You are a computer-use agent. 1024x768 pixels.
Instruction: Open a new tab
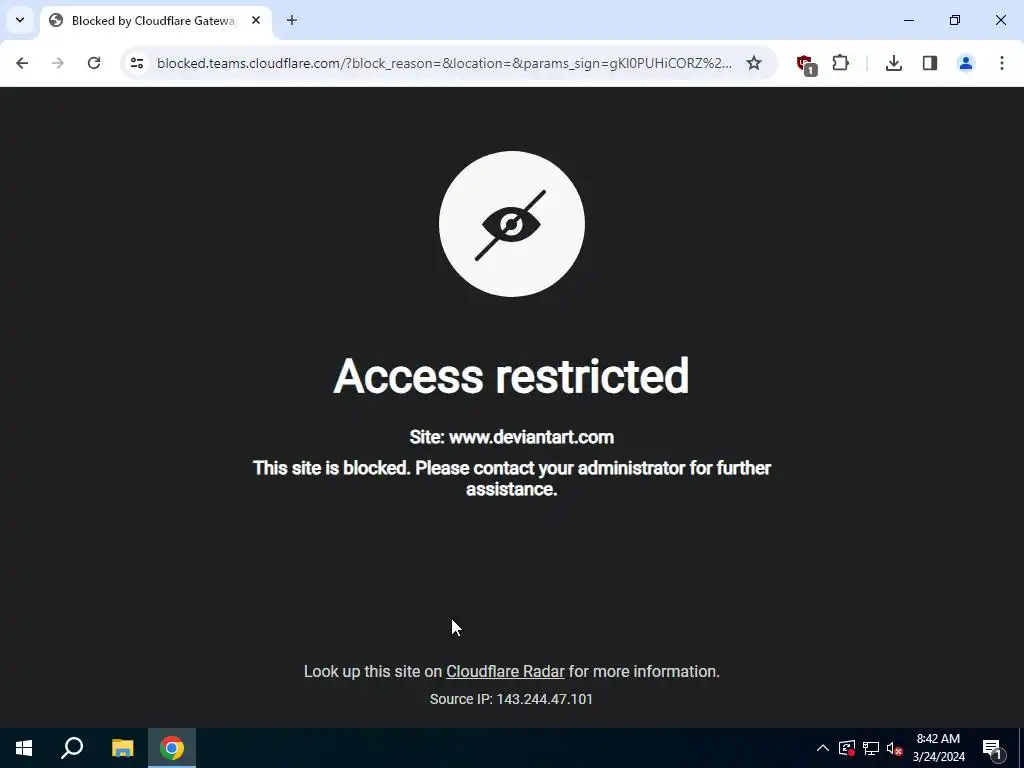tap(292, 20)
